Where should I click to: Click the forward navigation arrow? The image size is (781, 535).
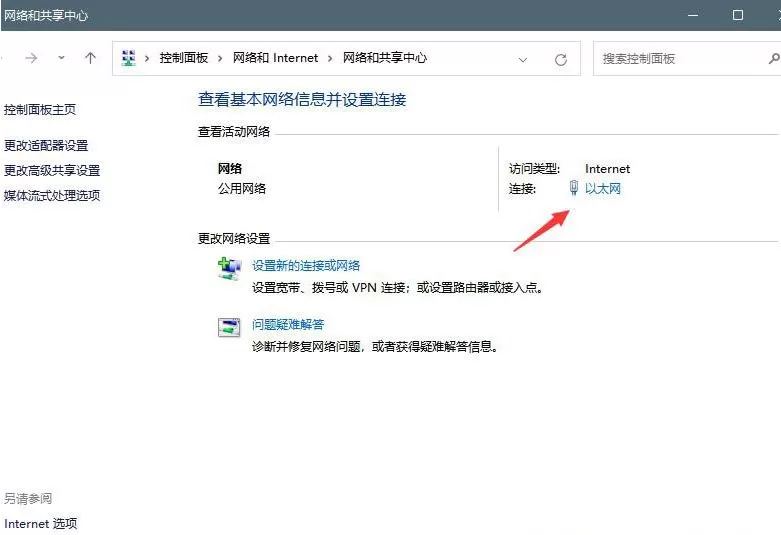[31, 58]
